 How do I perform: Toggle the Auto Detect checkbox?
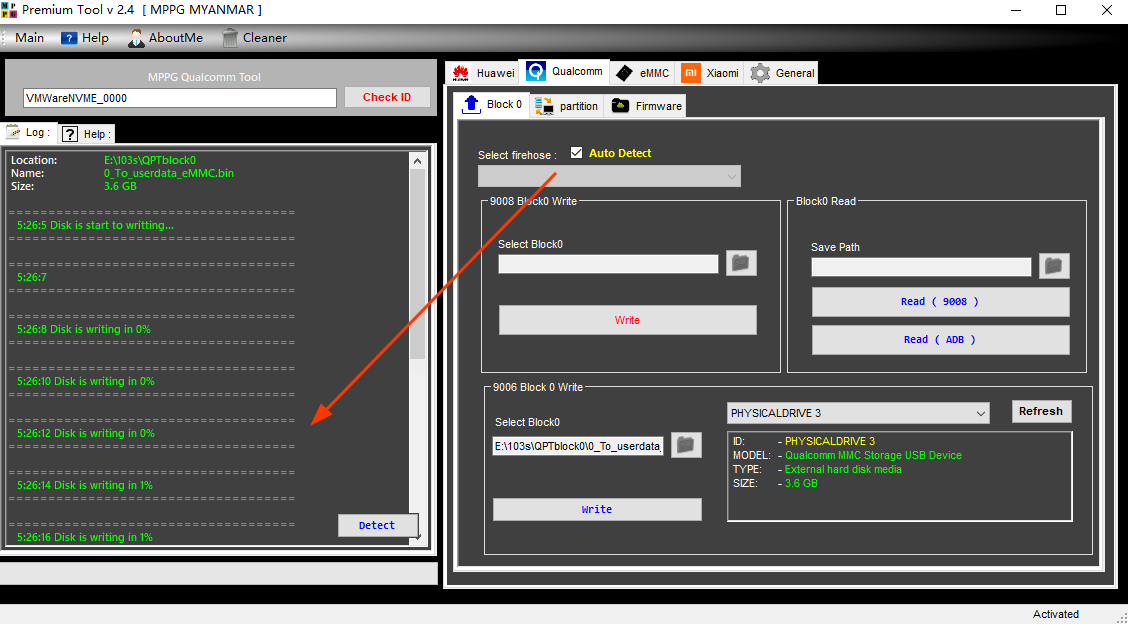(576, 153)
